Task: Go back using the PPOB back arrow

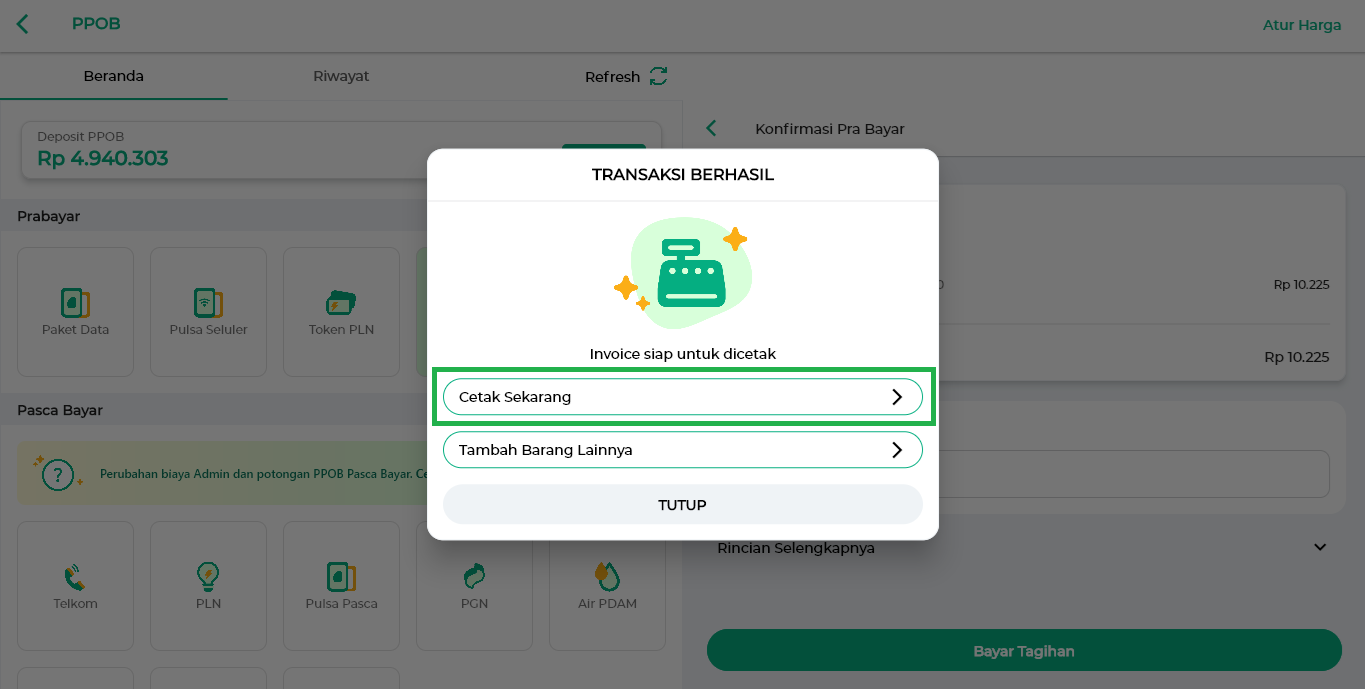Action: tap(22, 25)
